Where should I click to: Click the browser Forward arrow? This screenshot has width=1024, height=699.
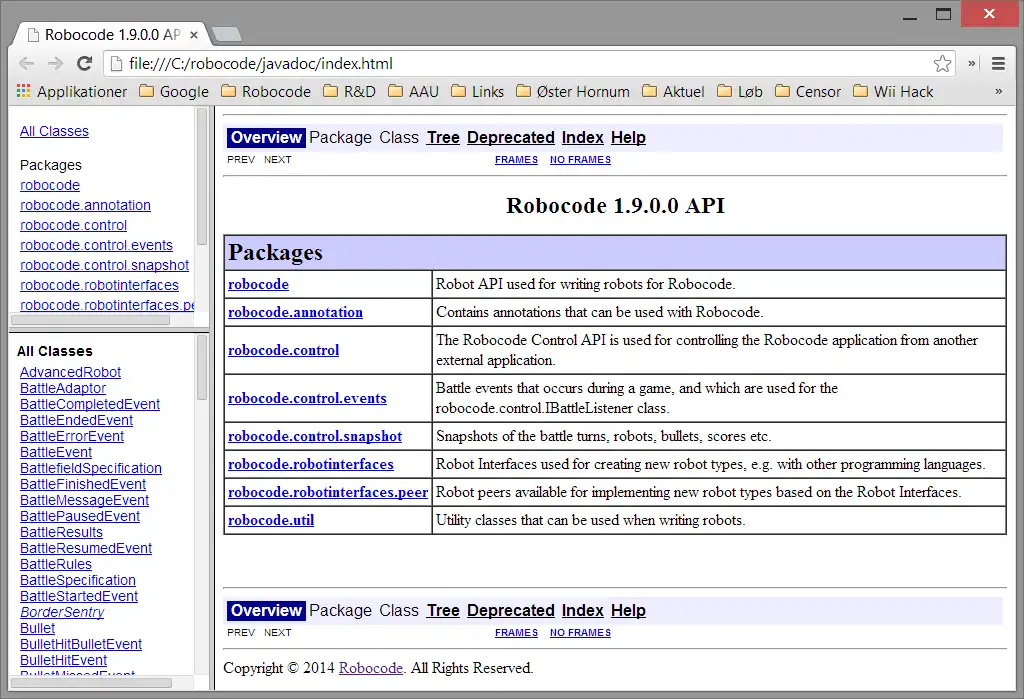pos(56,63)
